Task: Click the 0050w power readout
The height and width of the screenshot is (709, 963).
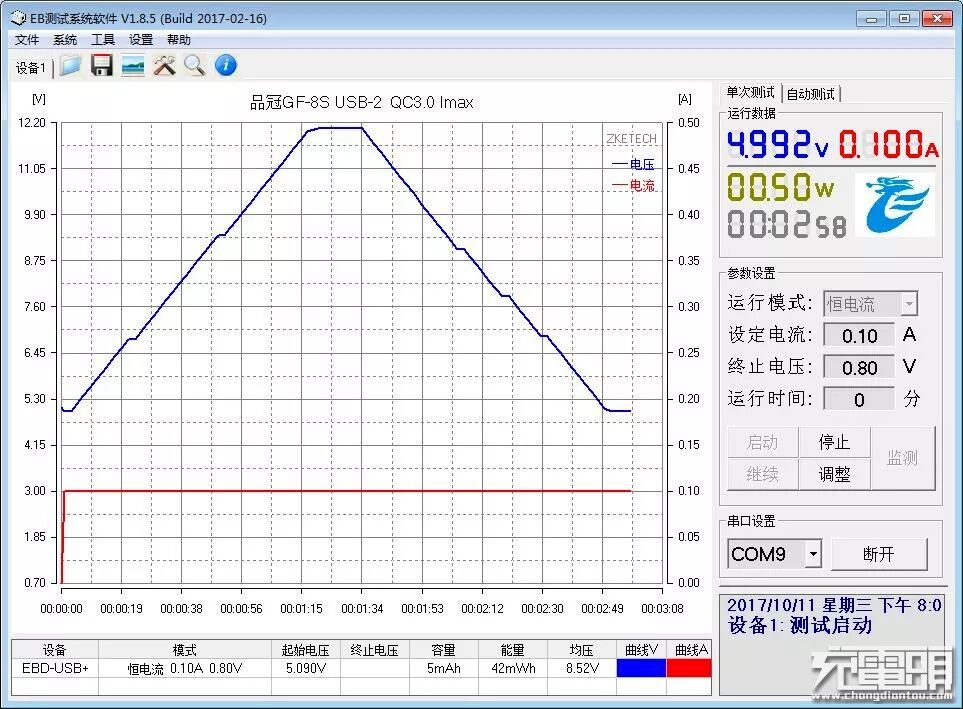Action: coord(780,187)
